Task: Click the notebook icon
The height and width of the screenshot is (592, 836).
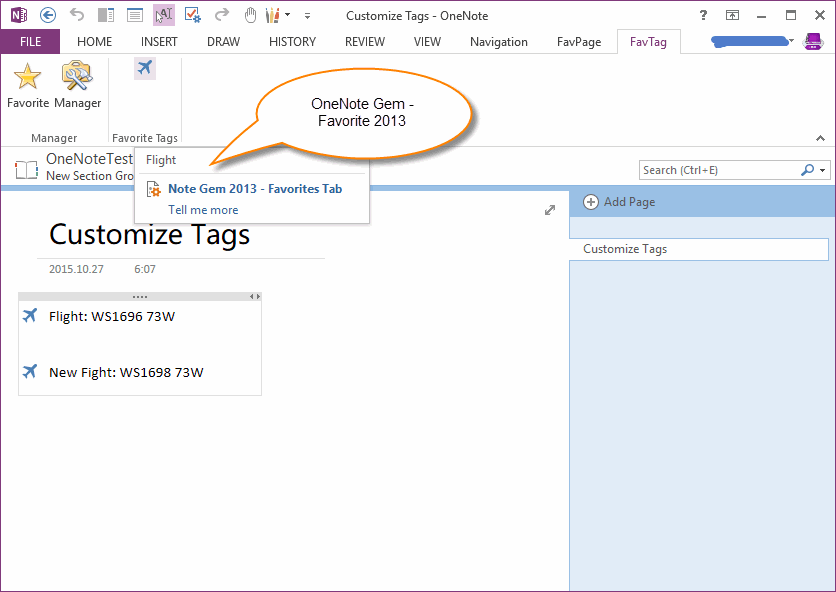Action: tap(26, 170)
